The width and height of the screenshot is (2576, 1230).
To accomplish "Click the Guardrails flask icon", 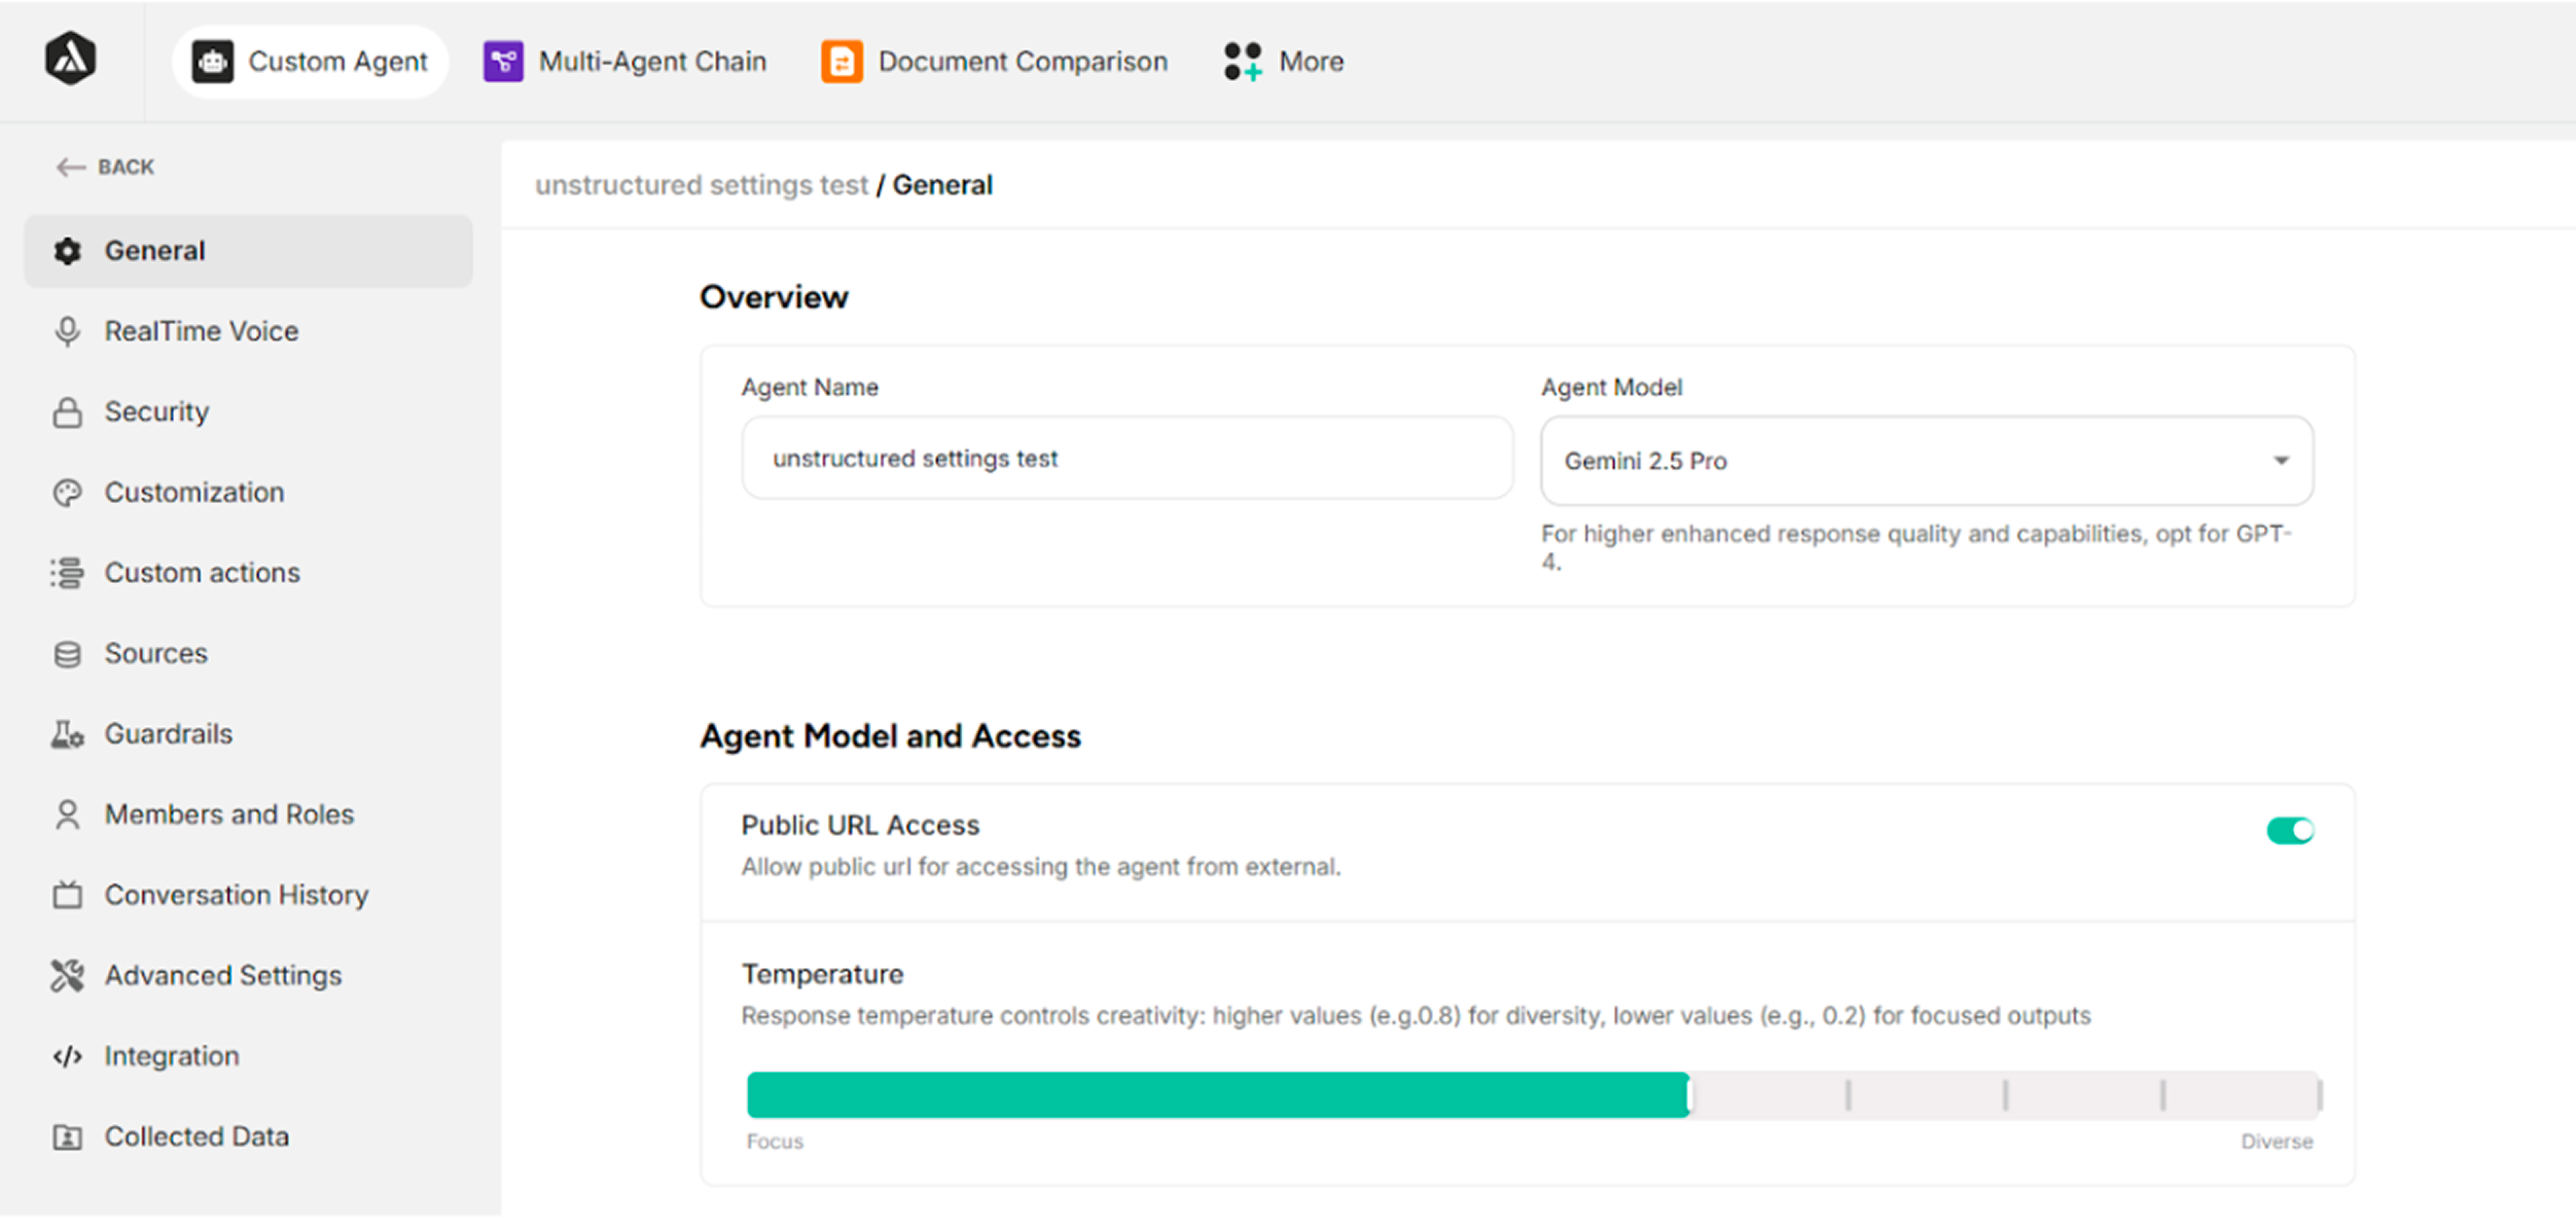I will (67, 734).
